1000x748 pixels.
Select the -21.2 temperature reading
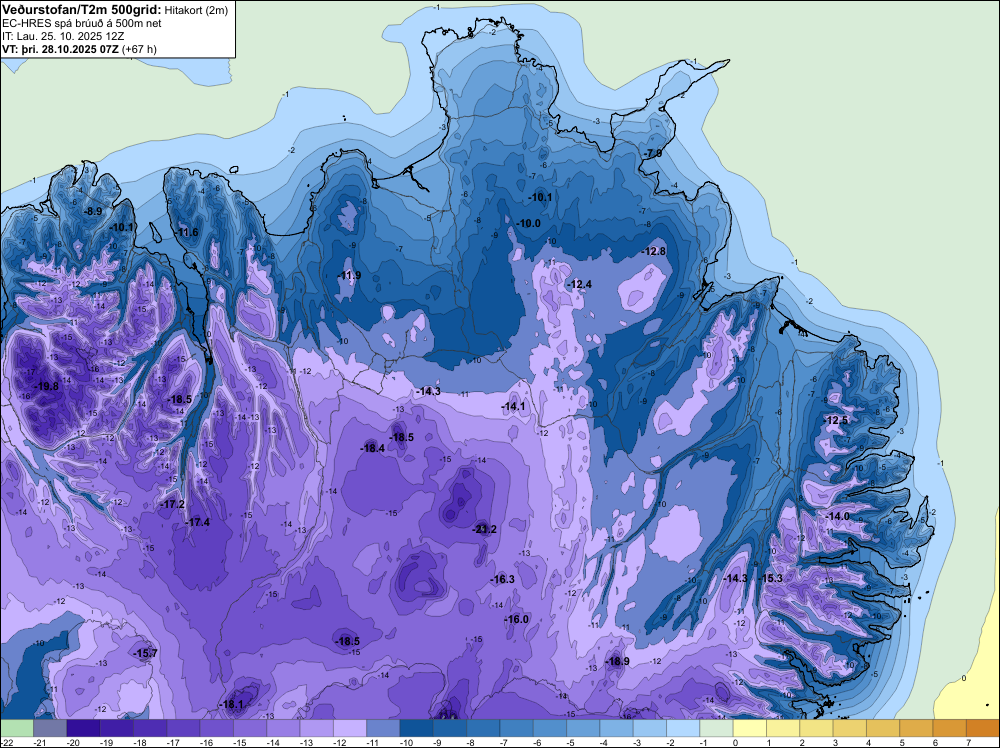(485, 529)
